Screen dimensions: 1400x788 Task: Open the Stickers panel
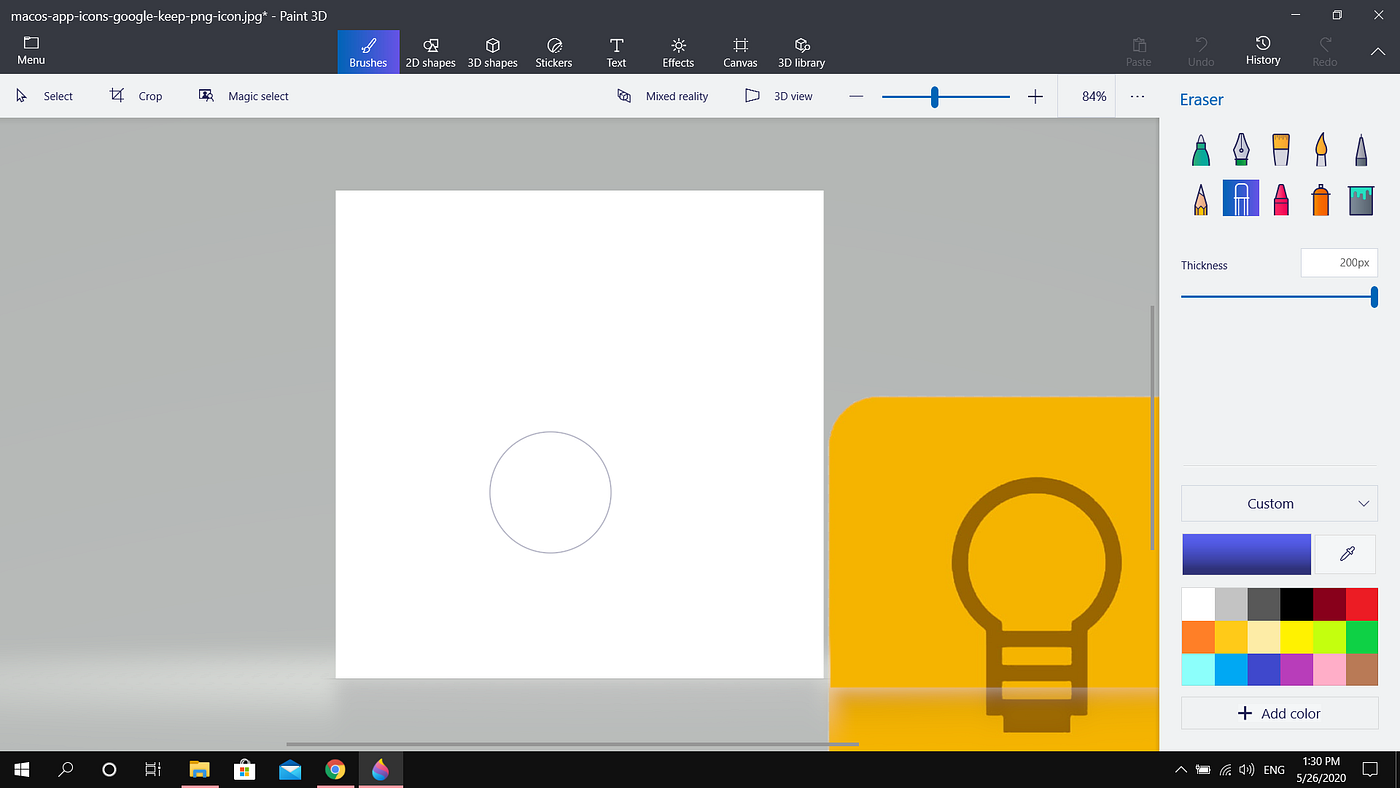tap(554, 51)
